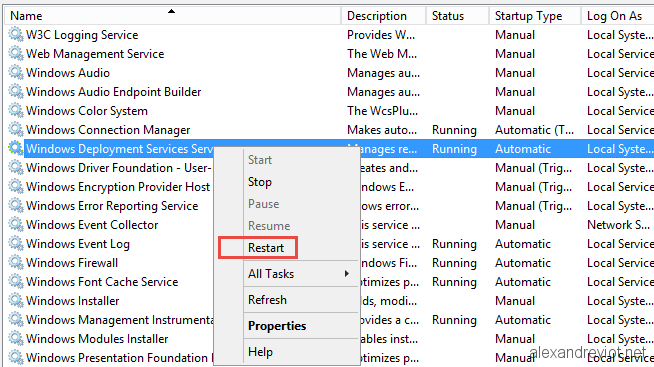Select Windows Presentation Foundation service name
Viewport: 654px width, 367px height.
tap(119, 357)
